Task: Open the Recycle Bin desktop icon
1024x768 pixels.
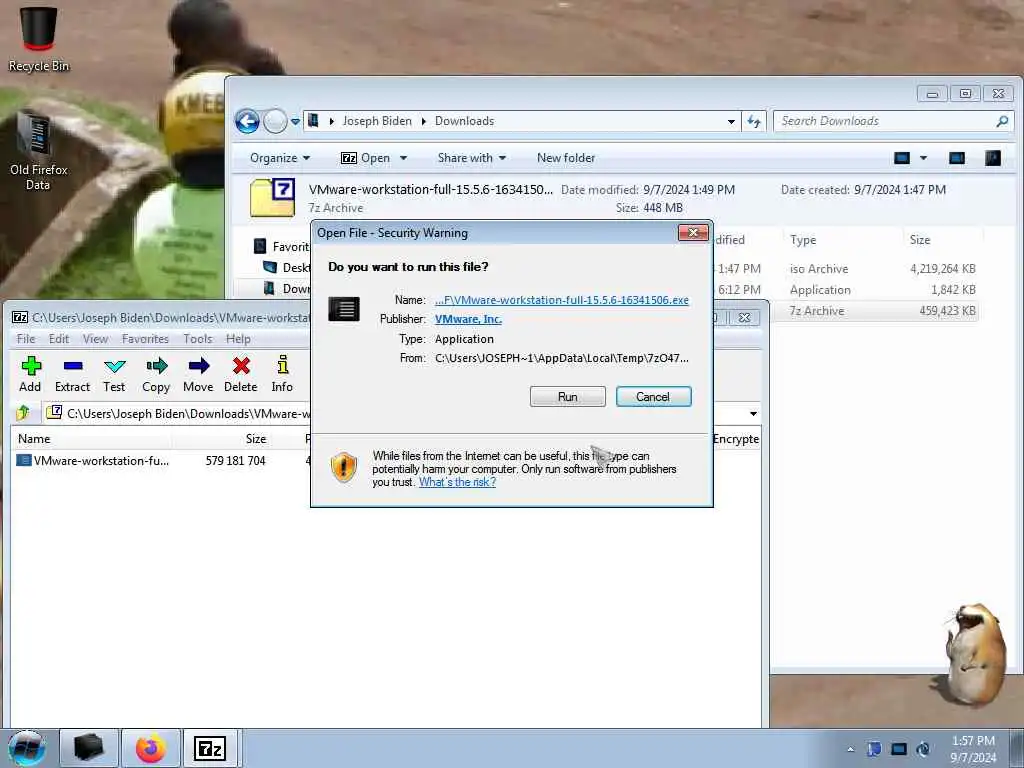Action: pos(39,39)
